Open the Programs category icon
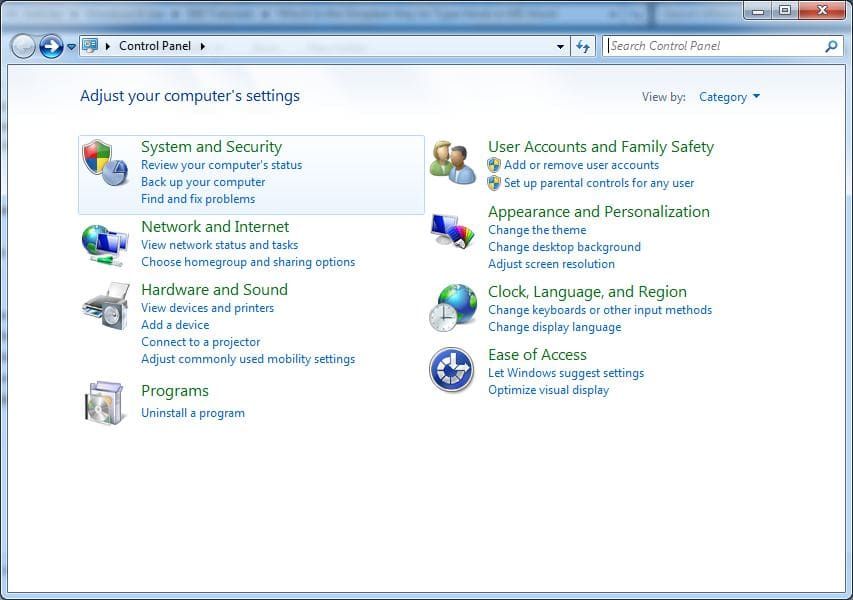The height and width of the screenshot is (600, 853). coord(105,401)
